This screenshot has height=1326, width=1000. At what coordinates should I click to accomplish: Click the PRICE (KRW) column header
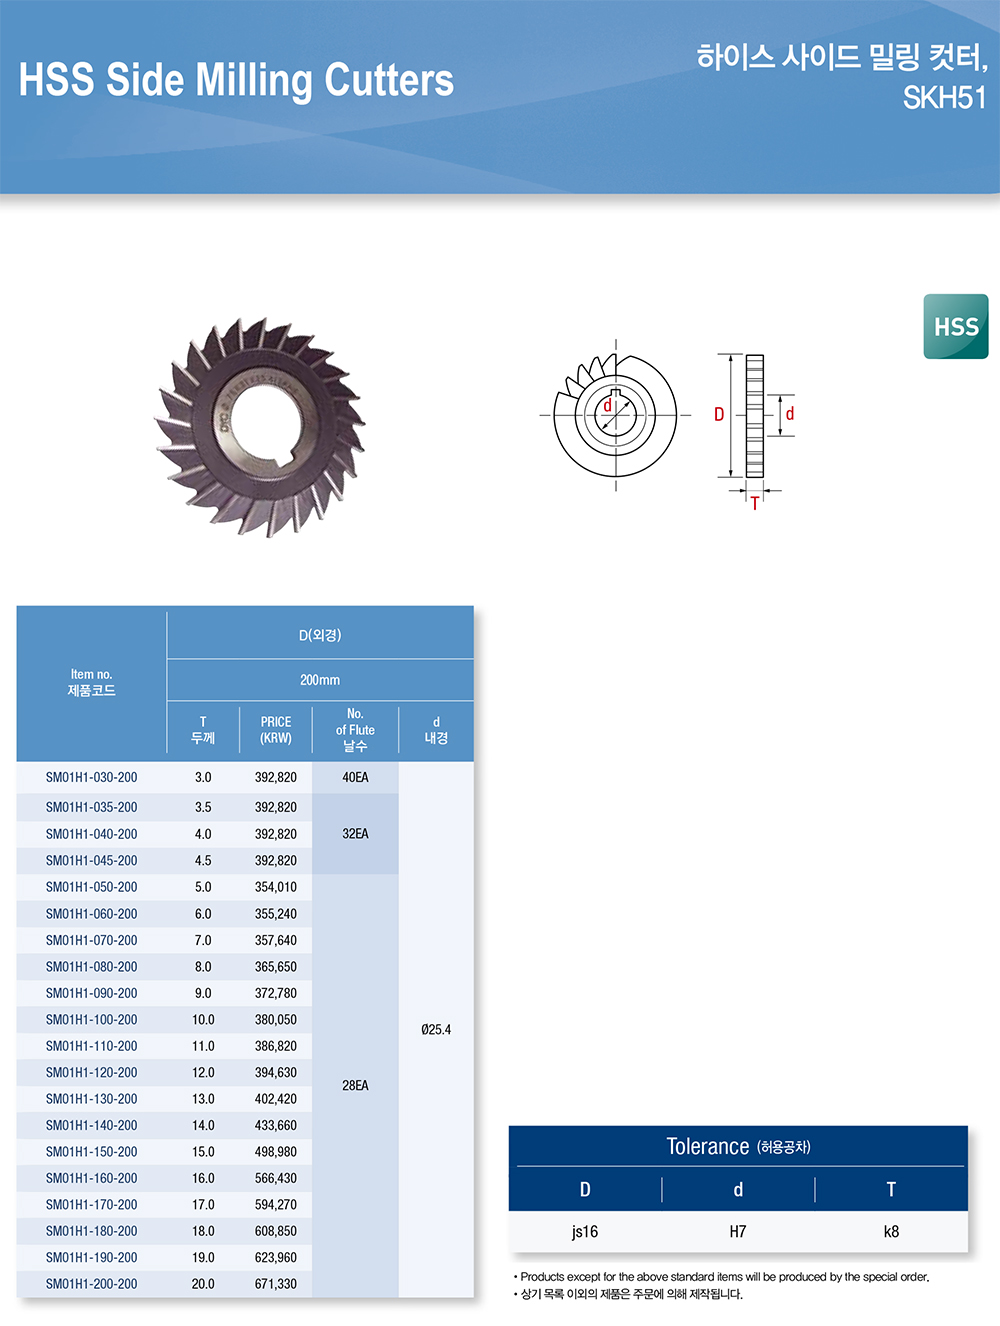(x=276, y=730)
